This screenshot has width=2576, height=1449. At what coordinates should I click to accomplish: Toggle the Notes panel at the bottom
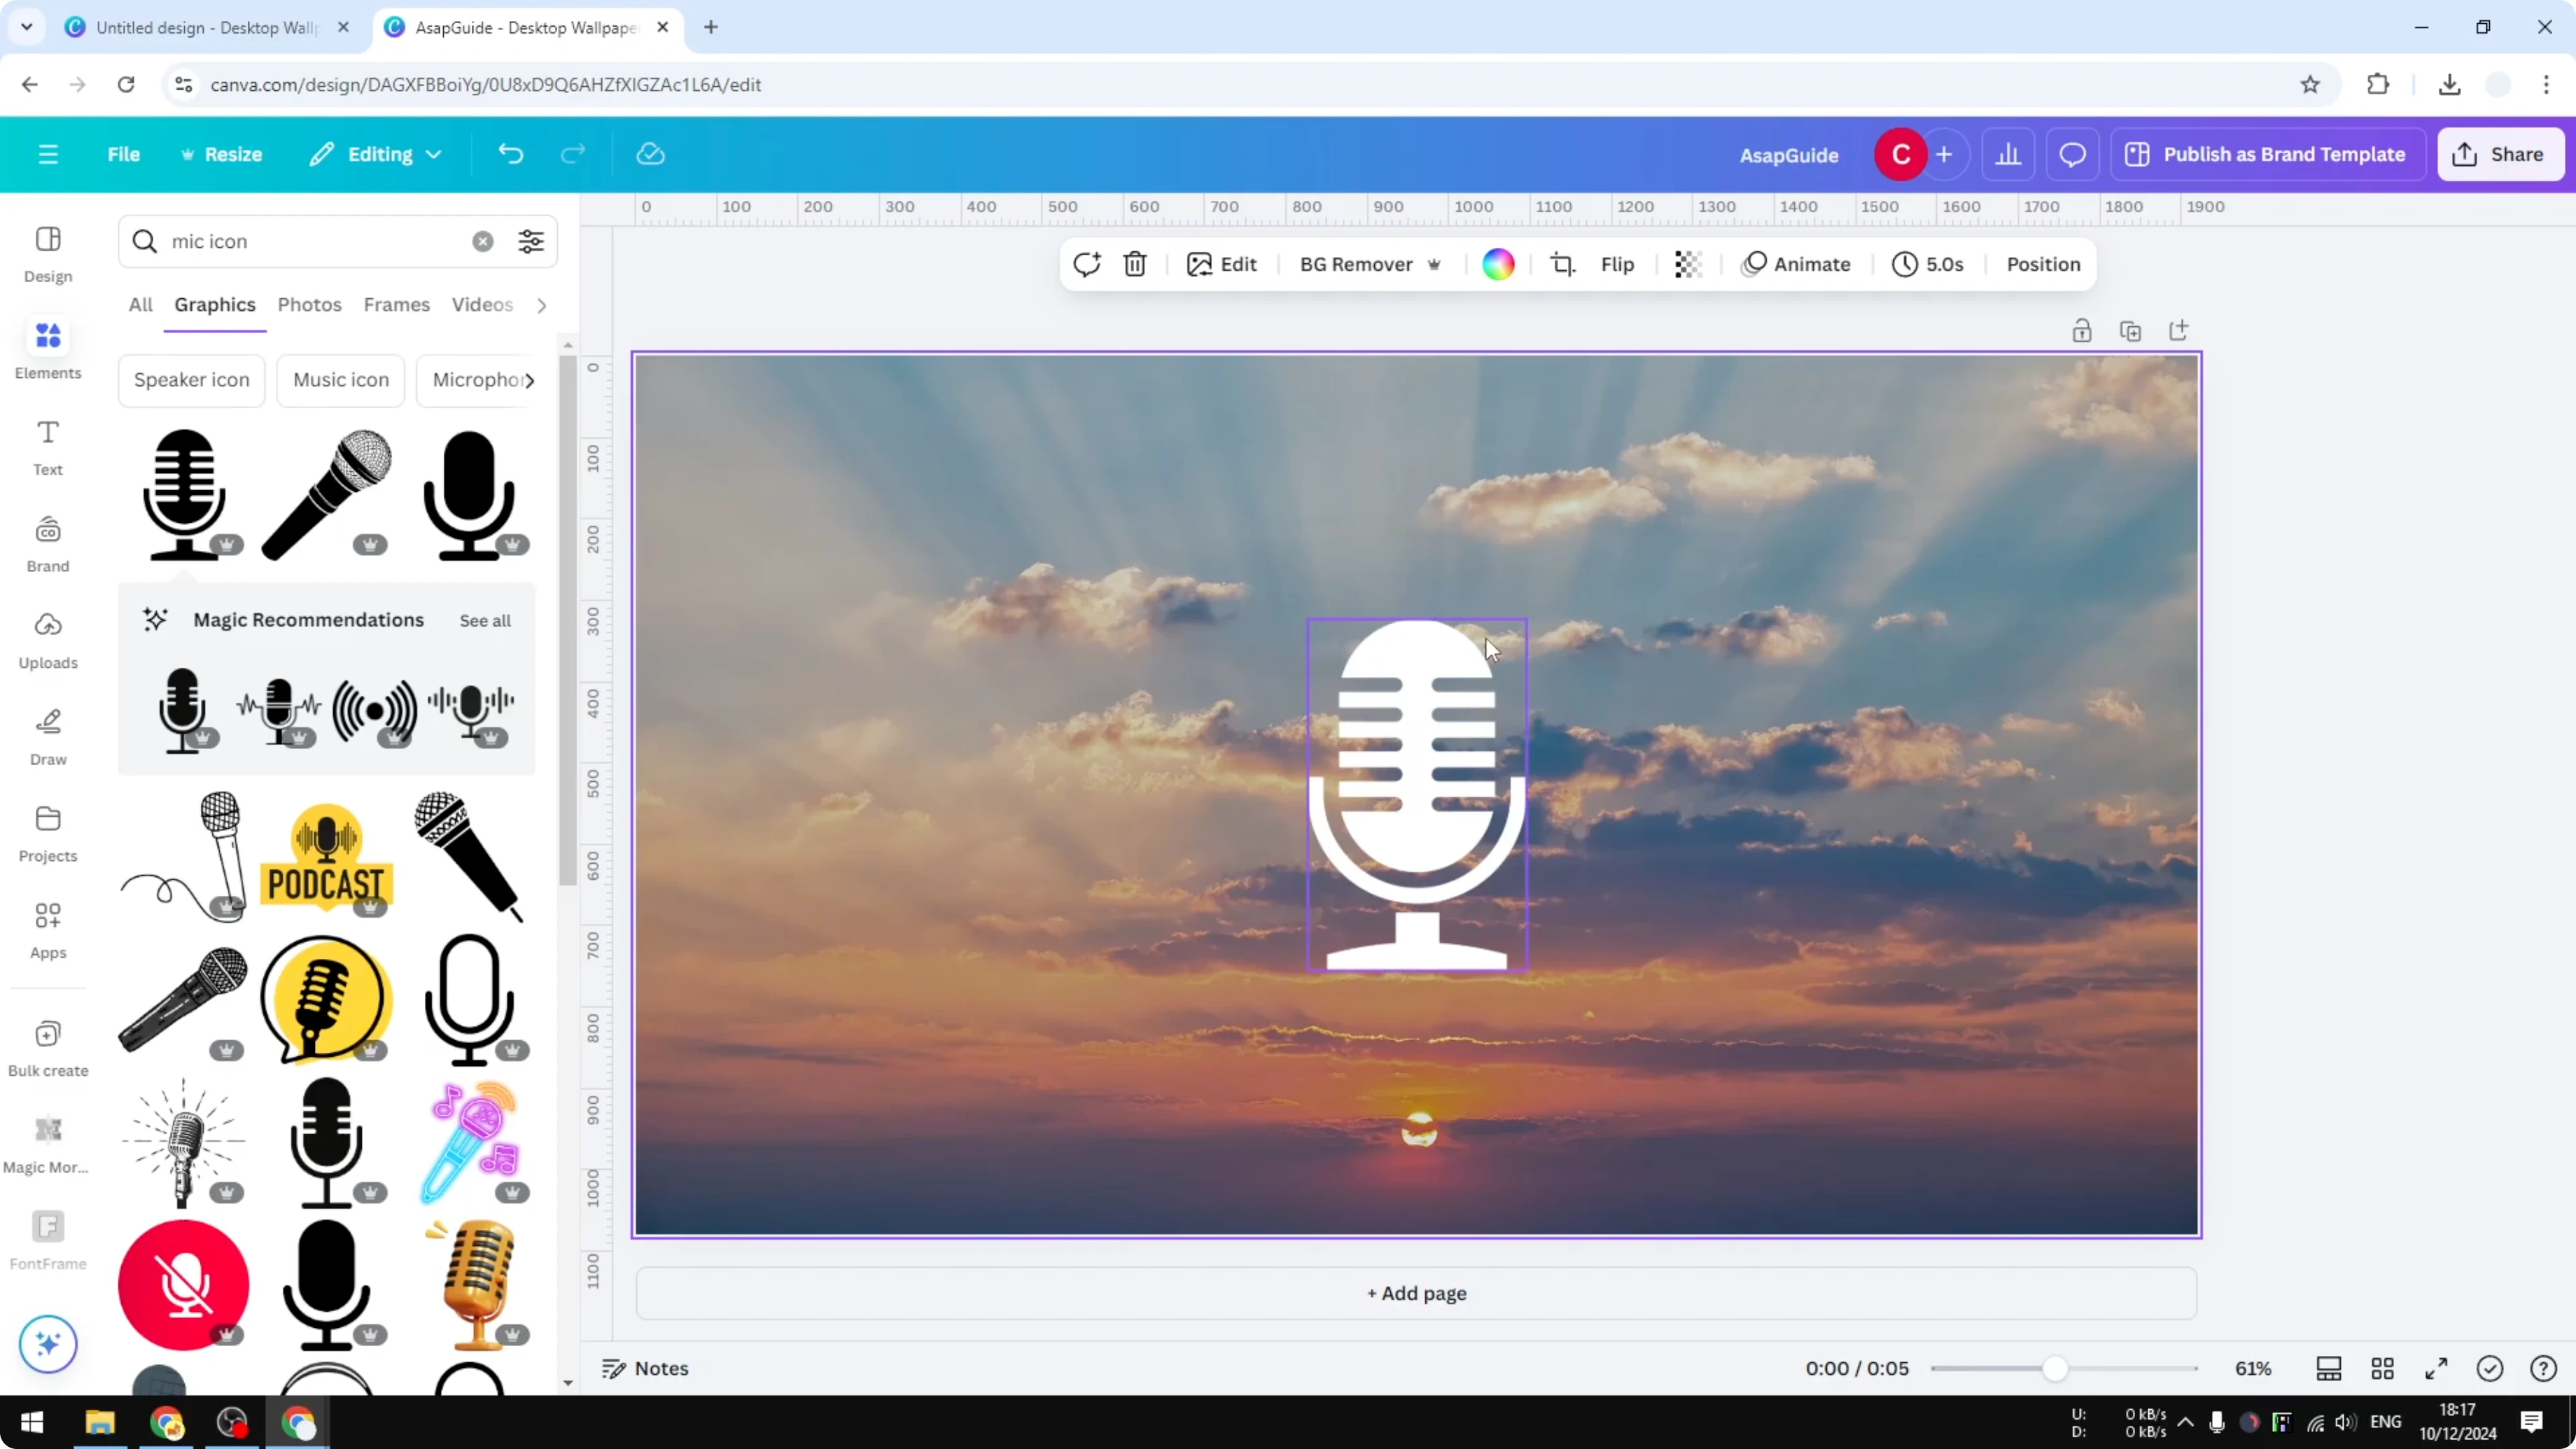[x=644, y=1368]
